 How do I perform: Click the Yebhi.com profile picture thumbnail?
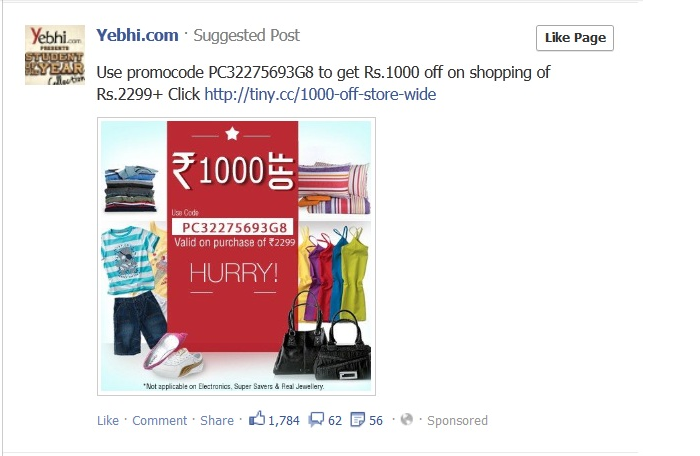coord(54,55)
